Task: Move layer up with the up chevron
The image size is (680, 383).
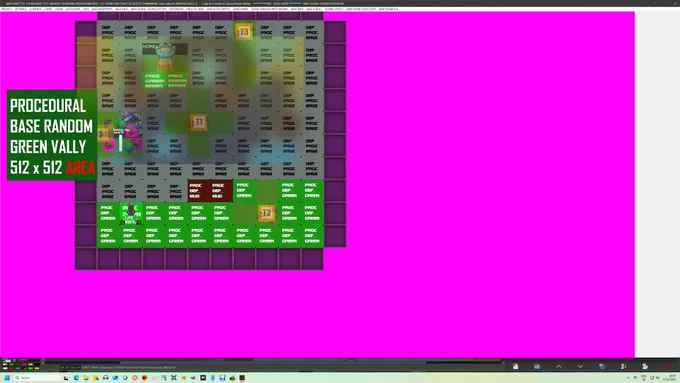Action: pos(559,367)
